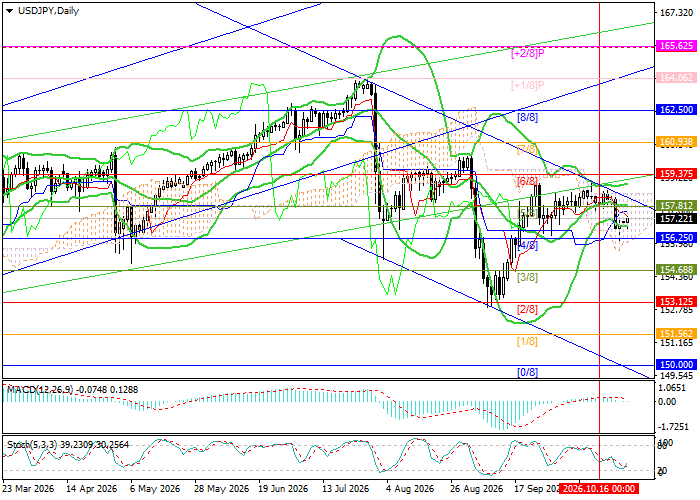
Task: Select the 151.562 orange price label
Action: tap(677, 333)
